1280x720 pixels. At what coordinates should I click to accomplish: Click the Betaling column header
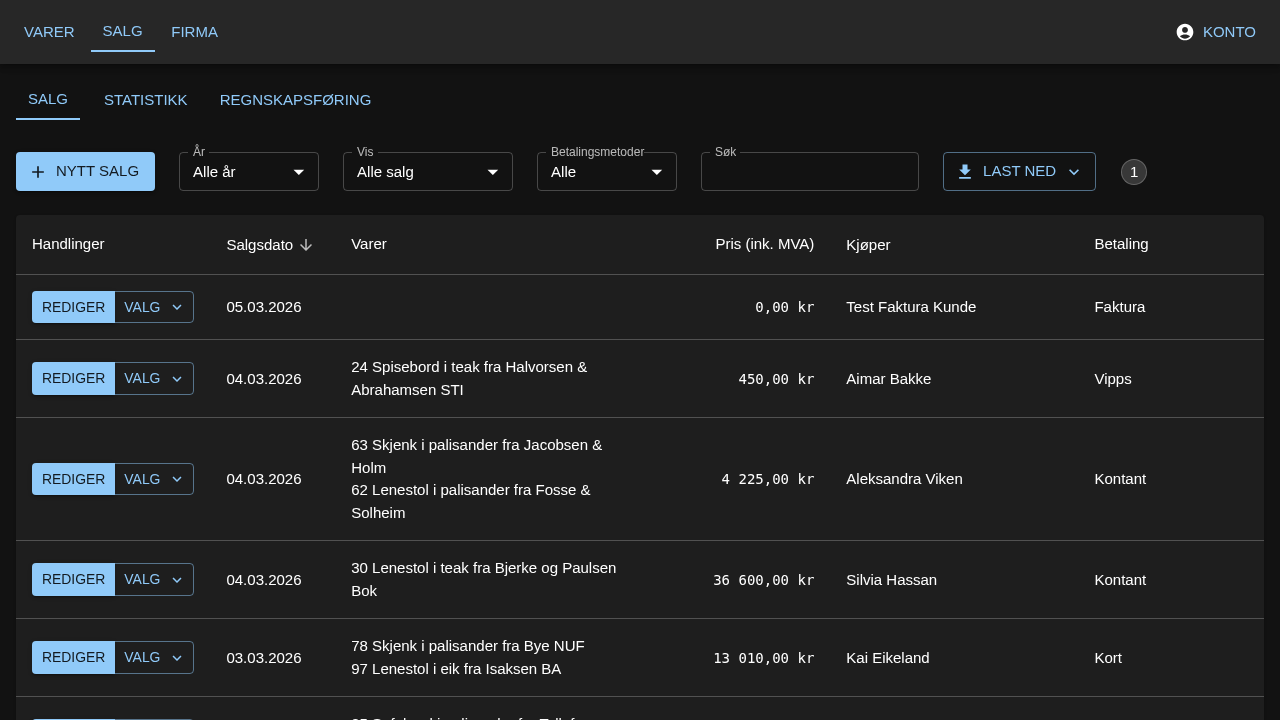pyautogui.click(x=1121, y=244)
